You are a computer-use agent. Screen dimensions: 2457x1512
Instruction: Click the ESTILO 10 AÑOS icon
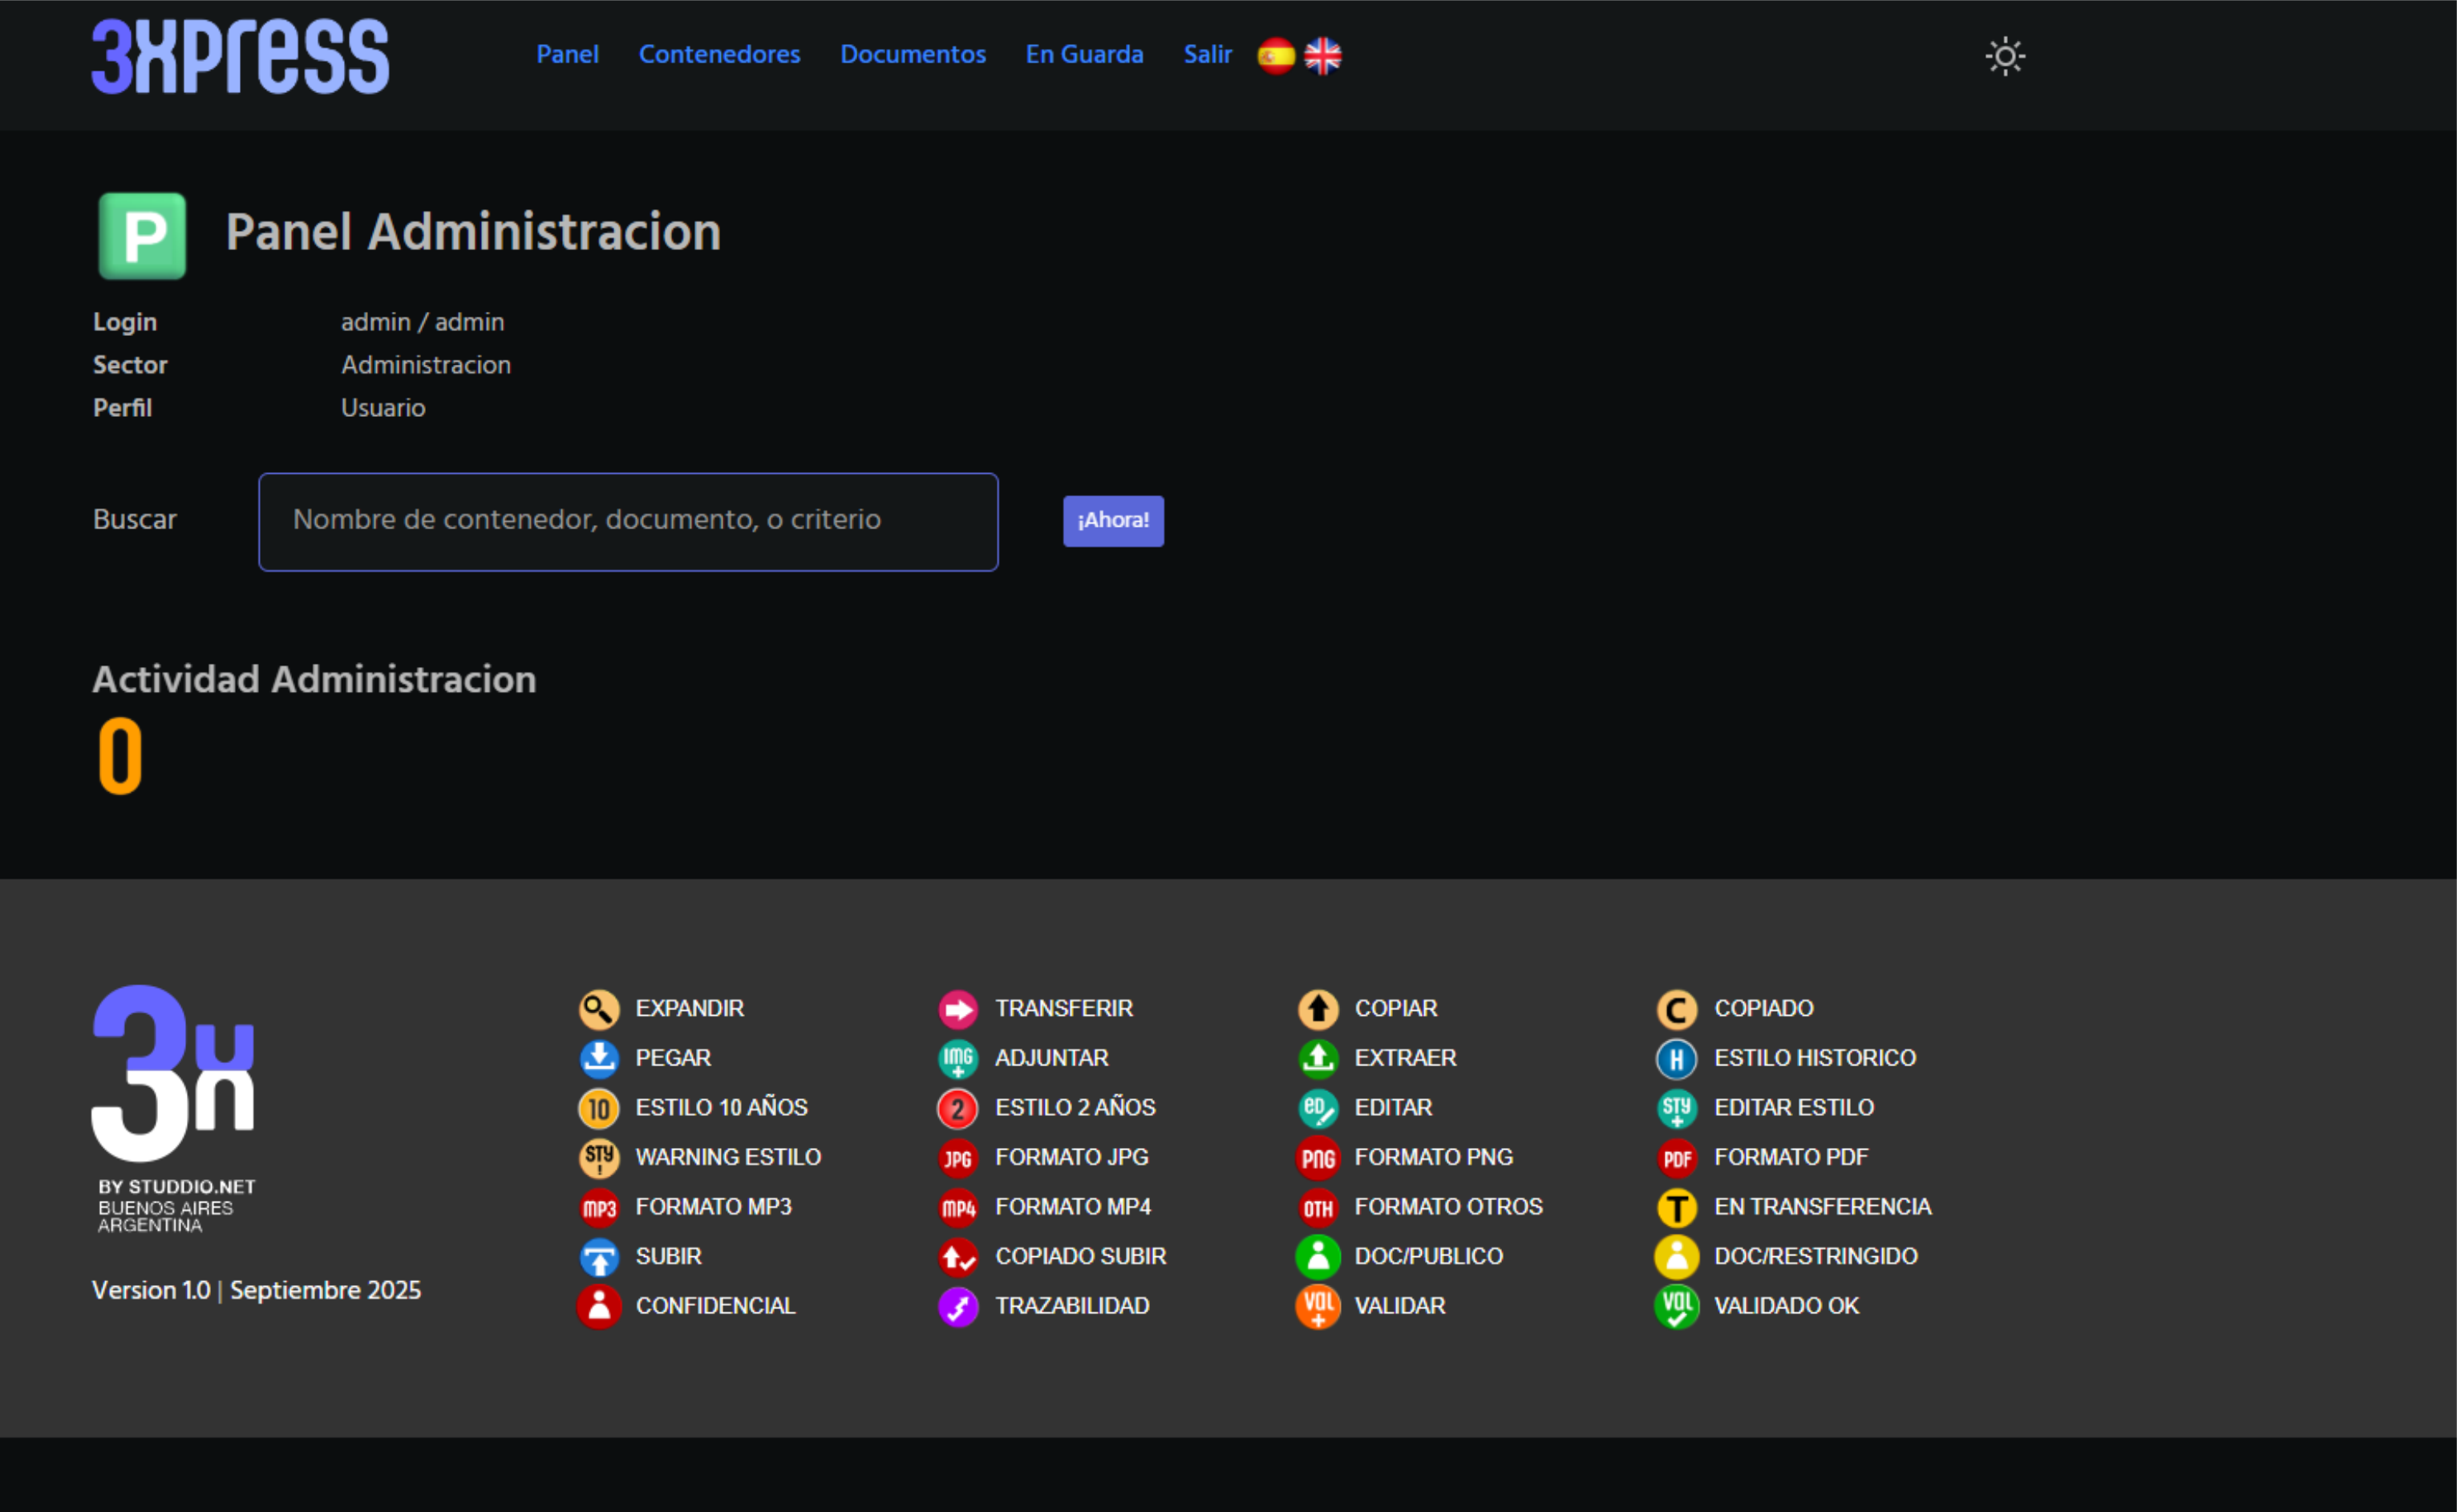pos(598,1108)
